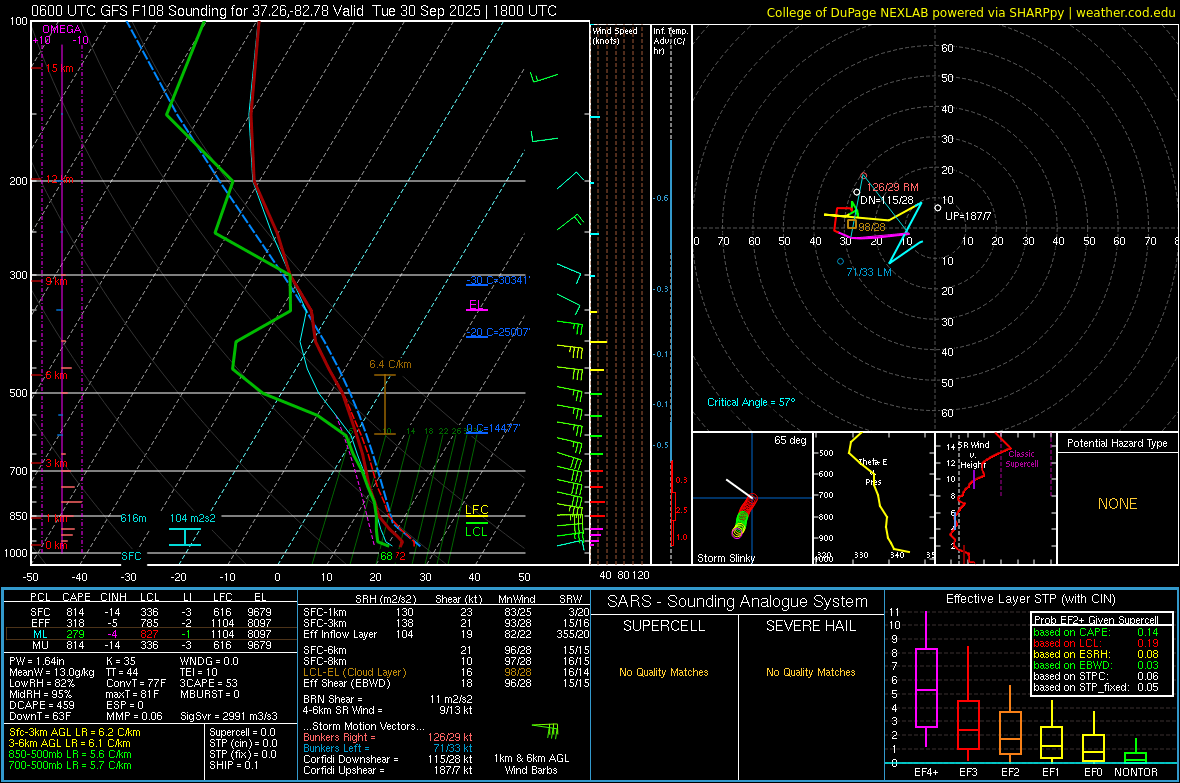The width and height of the screenshot is (1180, 783).
Task: Click the Wind Speed (knots) panel header
Action: [615, 35]
